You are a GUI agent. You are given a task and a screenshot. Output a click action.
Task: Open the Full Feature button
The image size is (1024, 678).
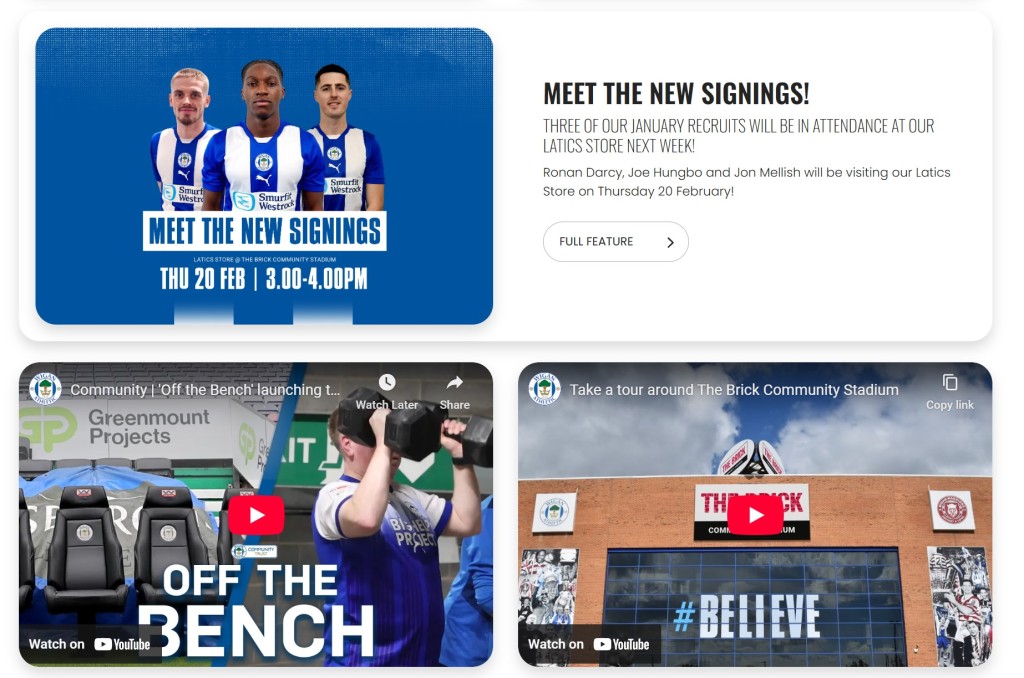(x=616, y=242)
